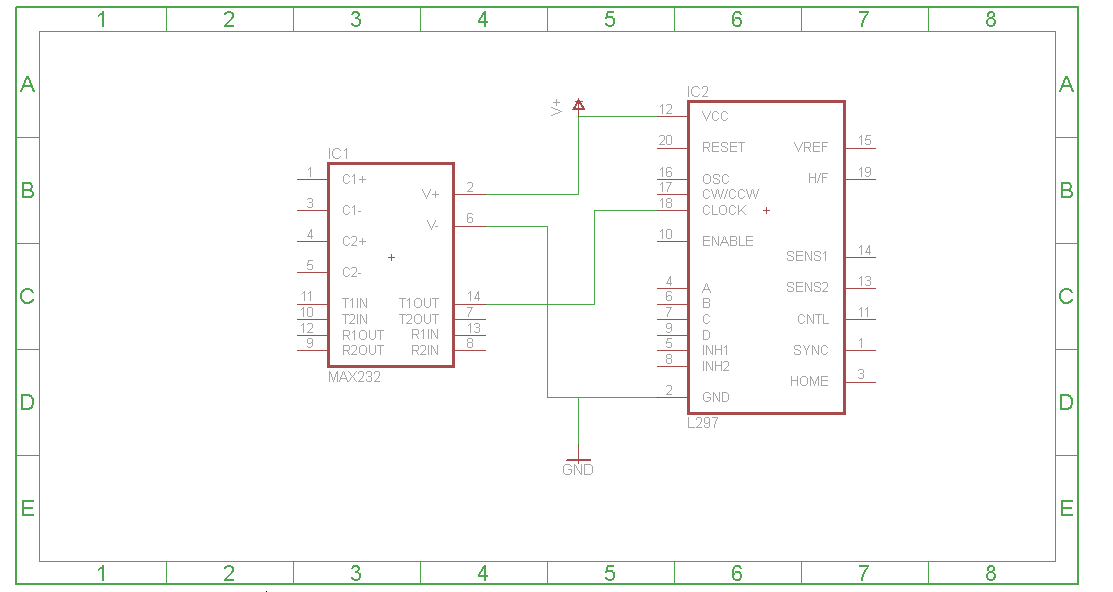
Task: Click the pin 3 stub at HOME
Action: 860,383
